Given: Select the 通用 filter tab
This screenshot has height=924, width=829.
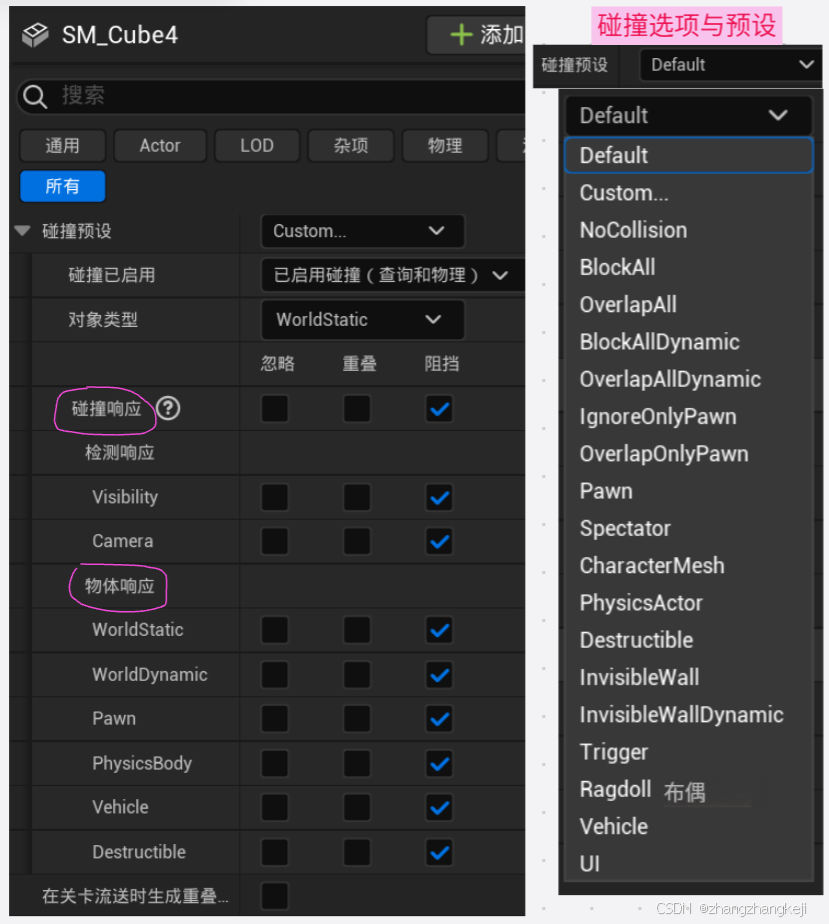Looking at the screenshot, I should pos(62,146).
